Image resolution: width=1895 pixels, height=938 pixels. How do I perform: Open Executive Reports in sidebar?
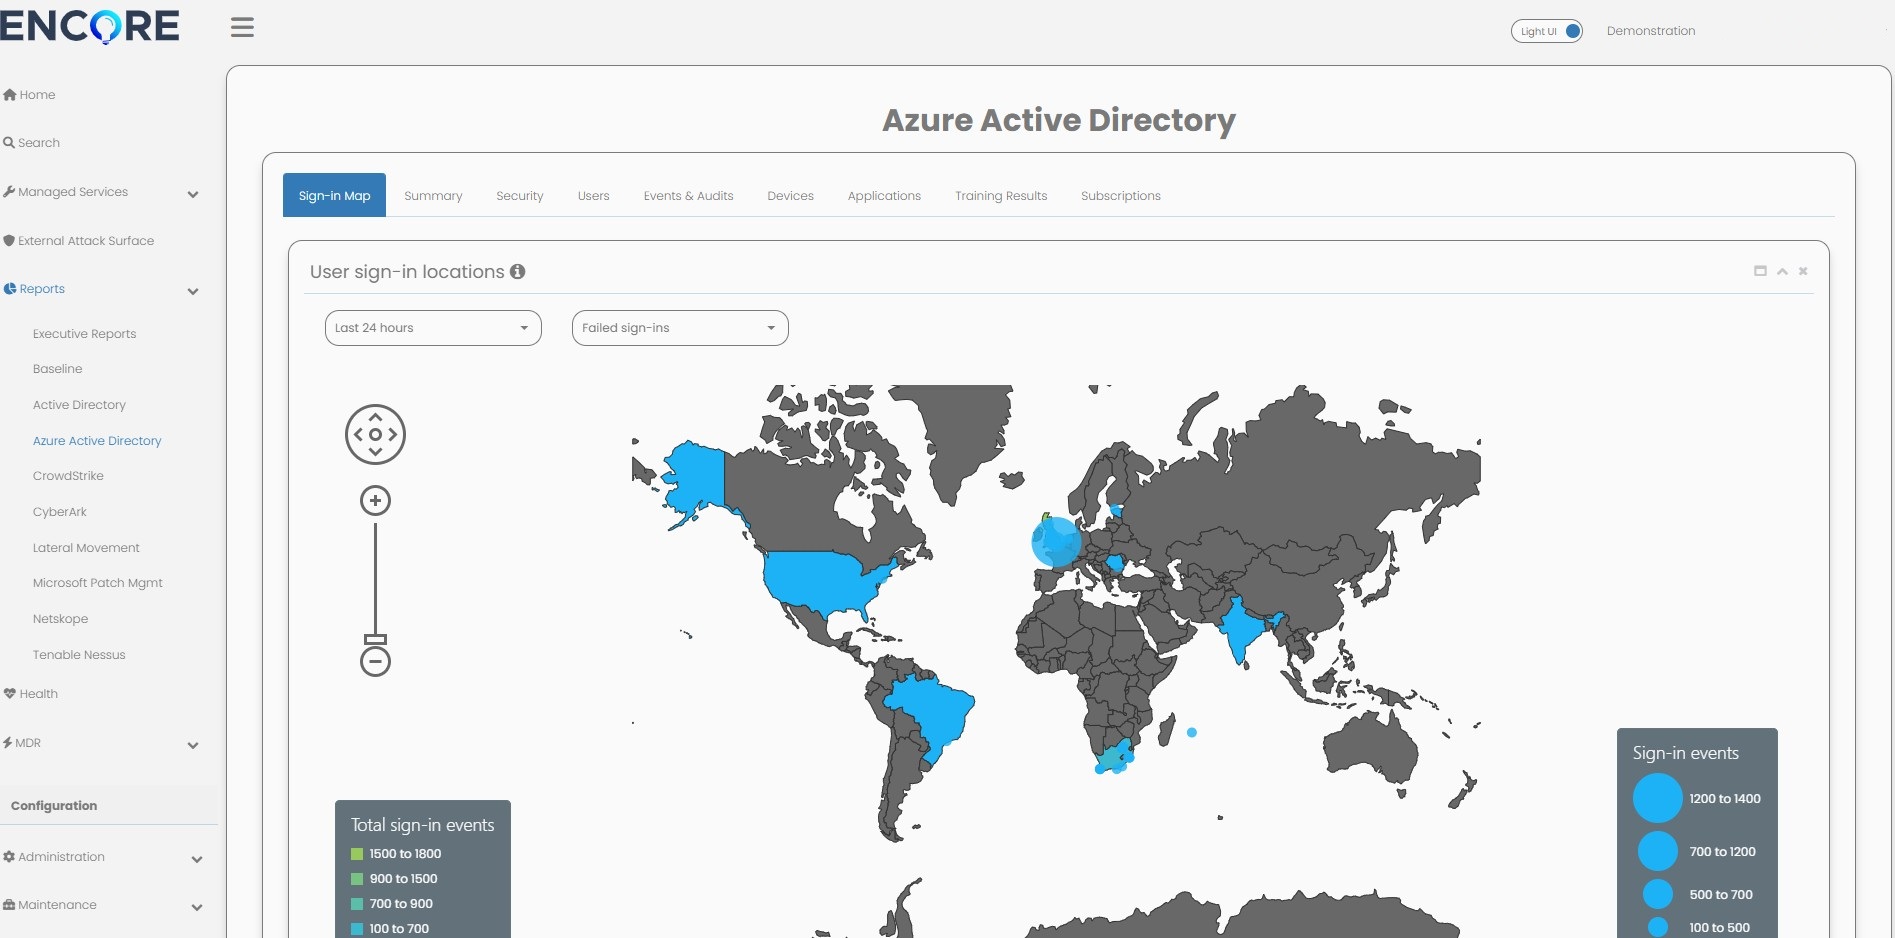point(84,334)
